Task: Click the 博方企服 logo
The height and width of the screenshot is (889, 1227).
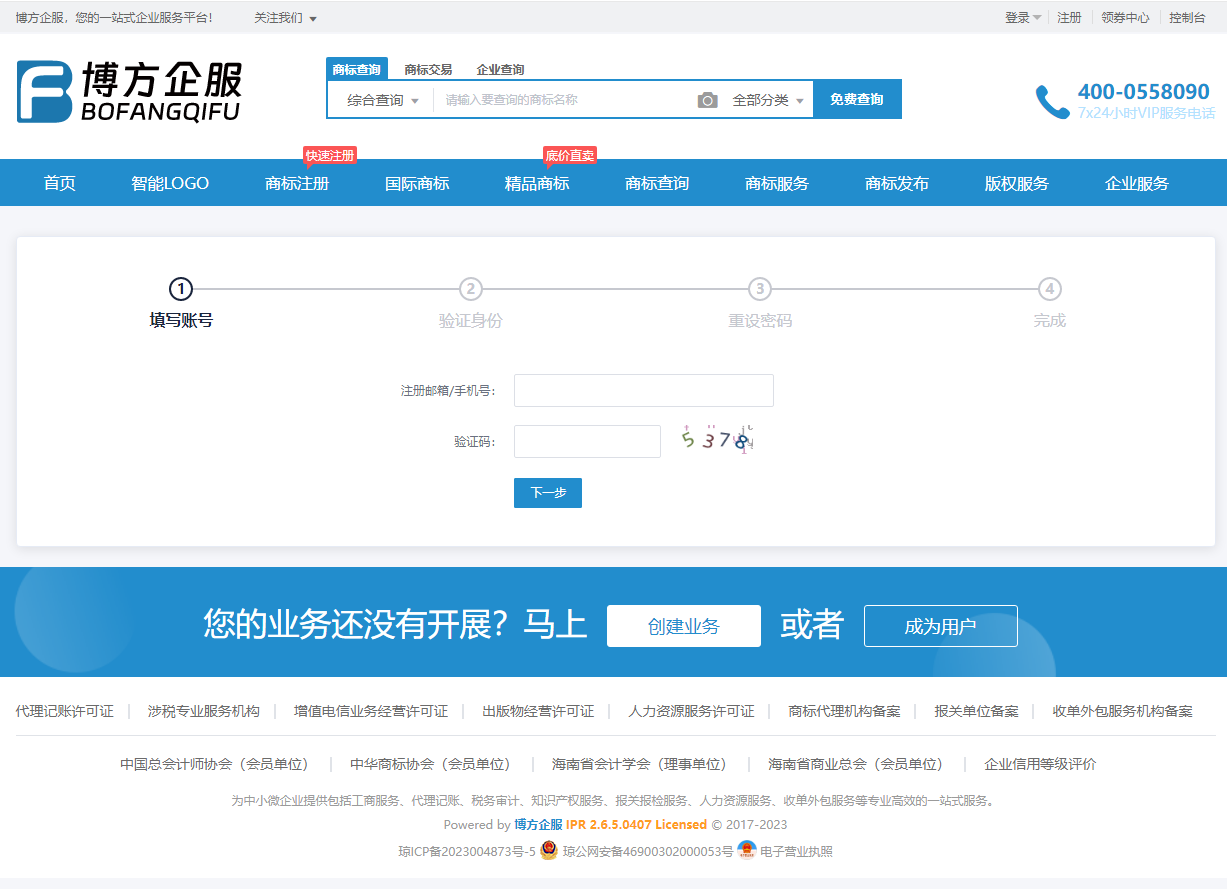Action: (130, 92)
